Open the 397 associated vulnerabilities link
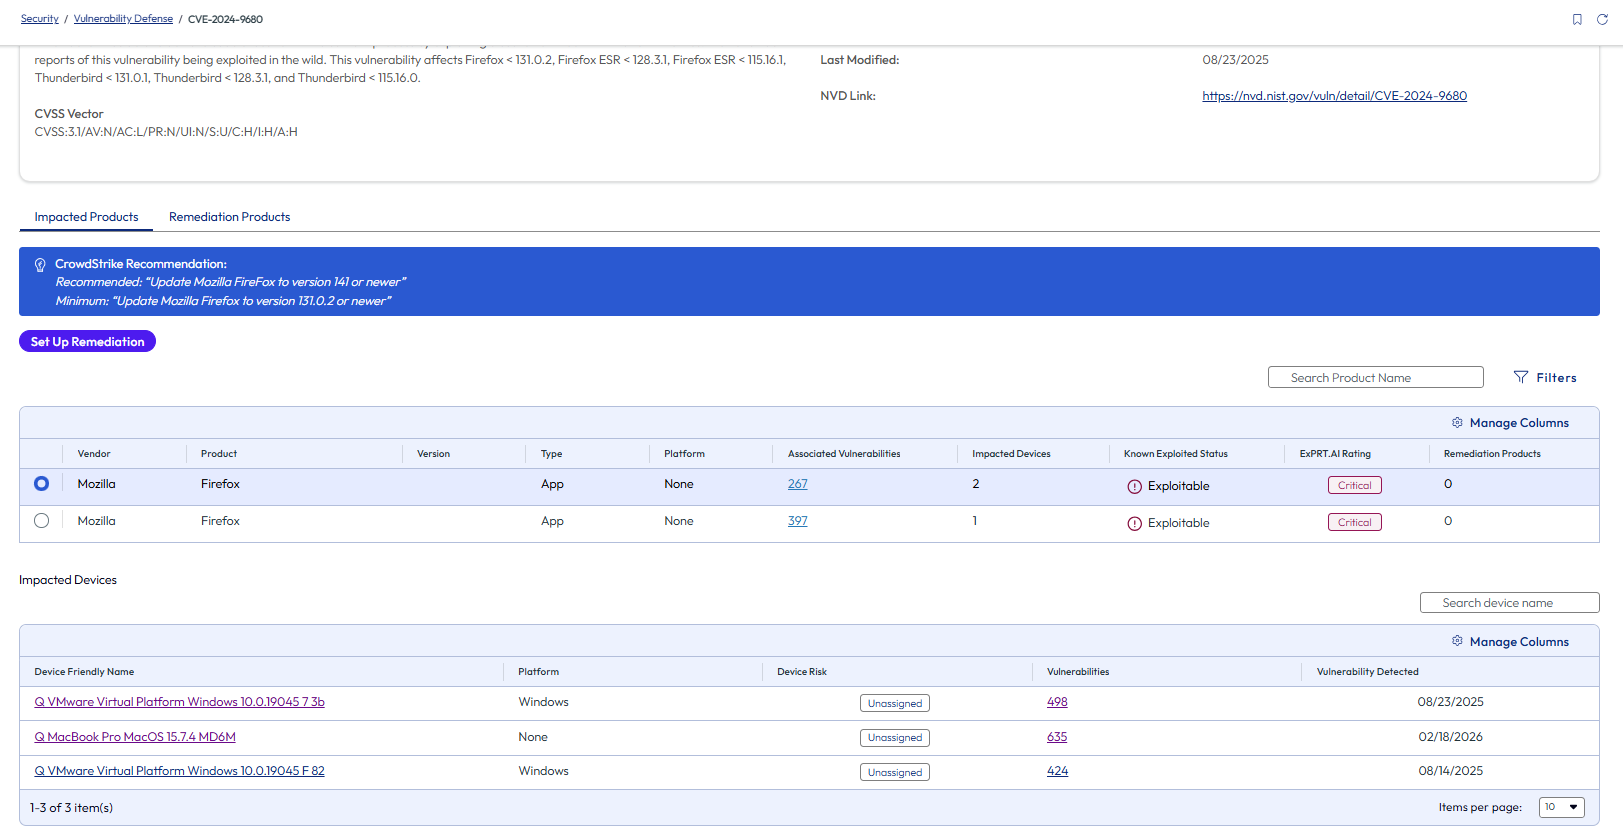 pyautogui.click(x=797, y=521)
